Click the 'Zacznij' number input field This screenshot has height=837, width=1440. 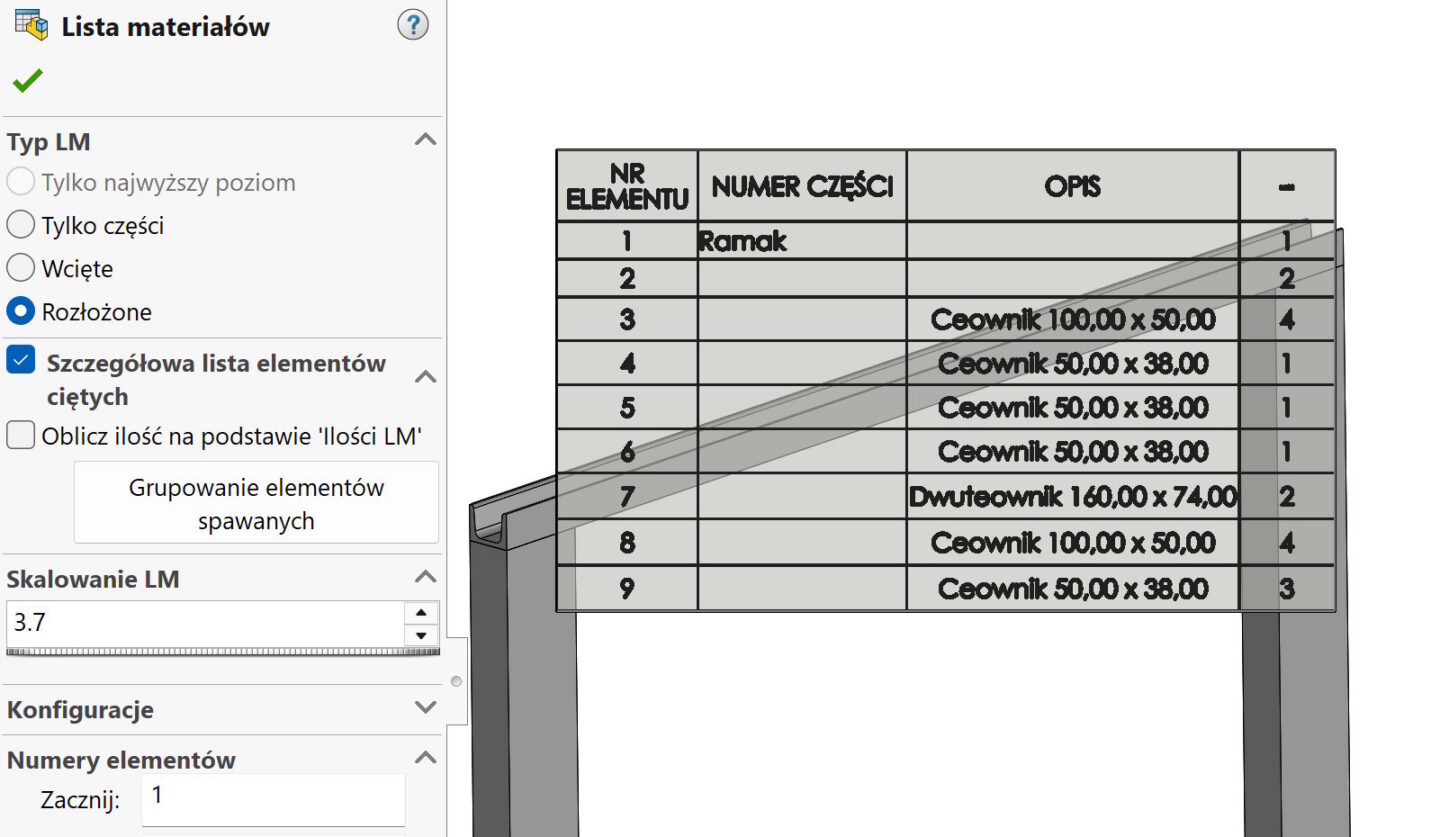pos(272,799)
